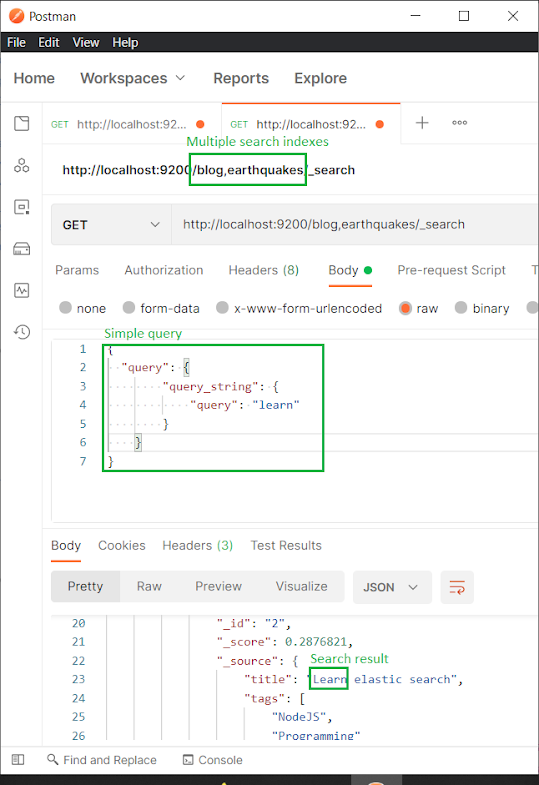This screenshot has width=539, height=785.
Task: Open the response Cookies tab
Action: [122, 546]
